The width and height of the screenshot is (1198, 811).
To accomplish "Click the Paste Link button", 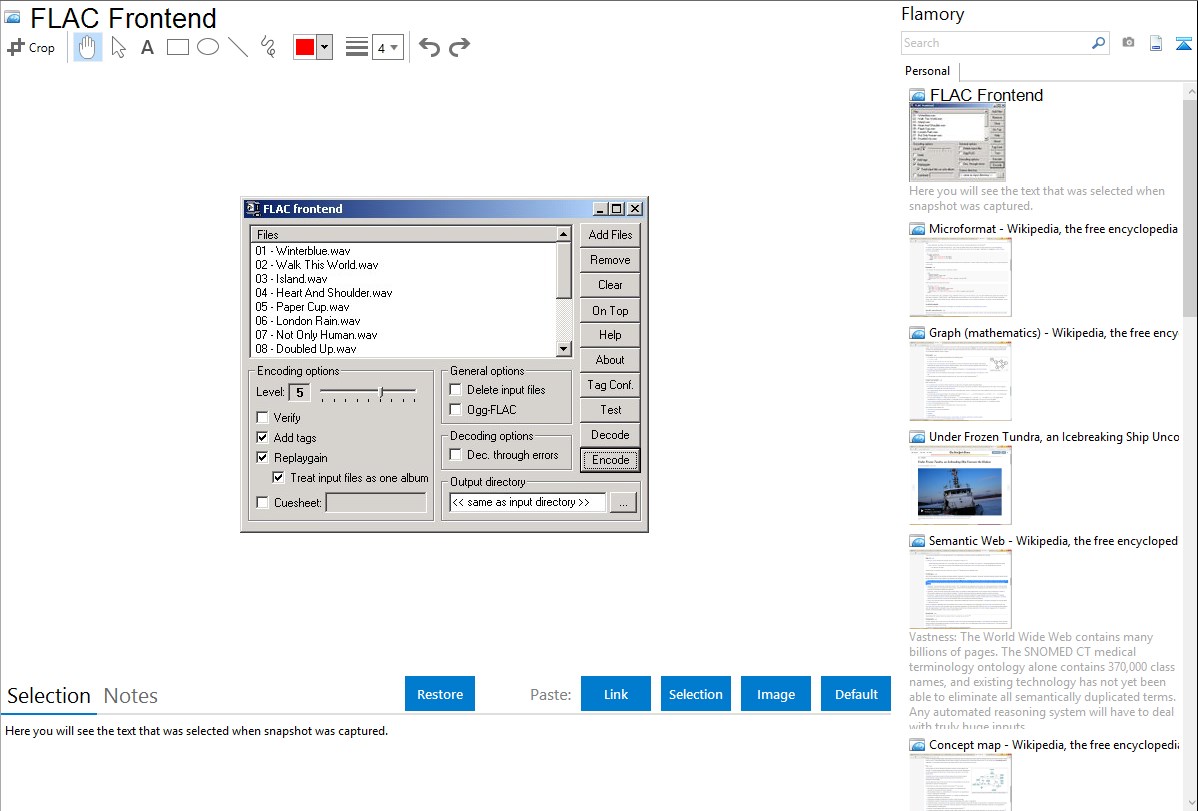I will [x=616, y=694].
